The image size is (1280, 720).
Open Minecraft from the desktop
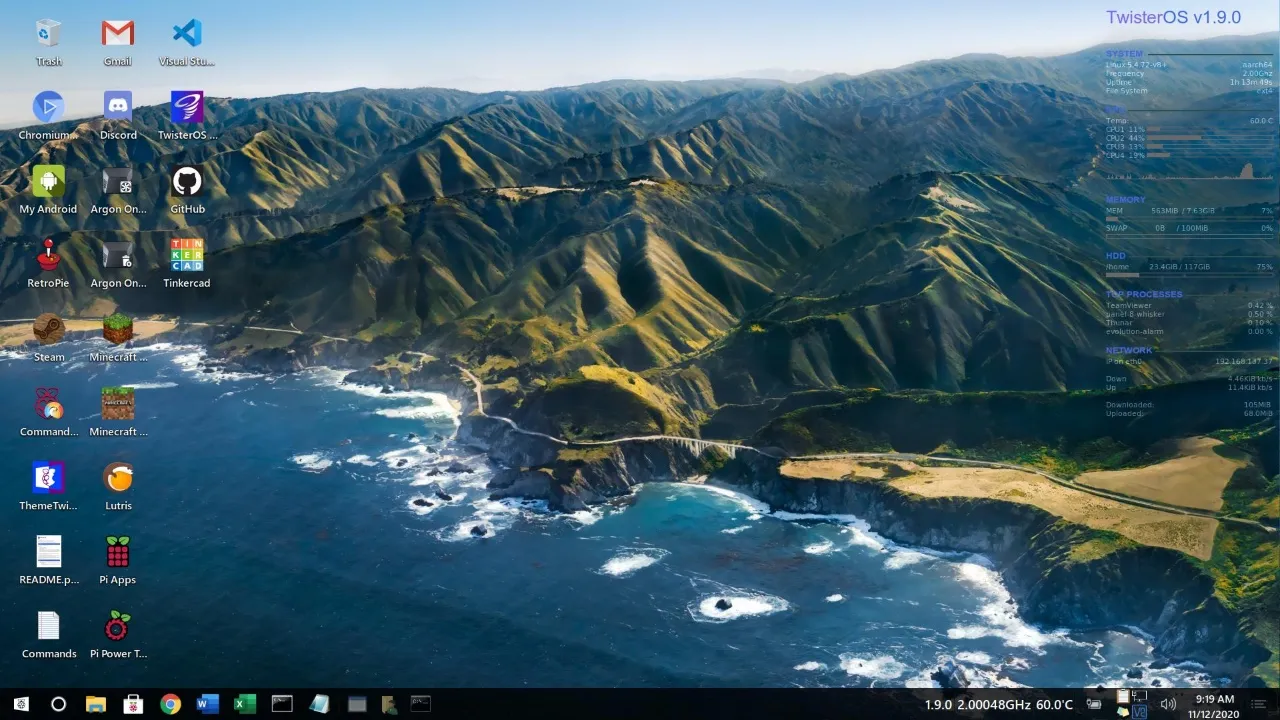(x=117, y=330)
